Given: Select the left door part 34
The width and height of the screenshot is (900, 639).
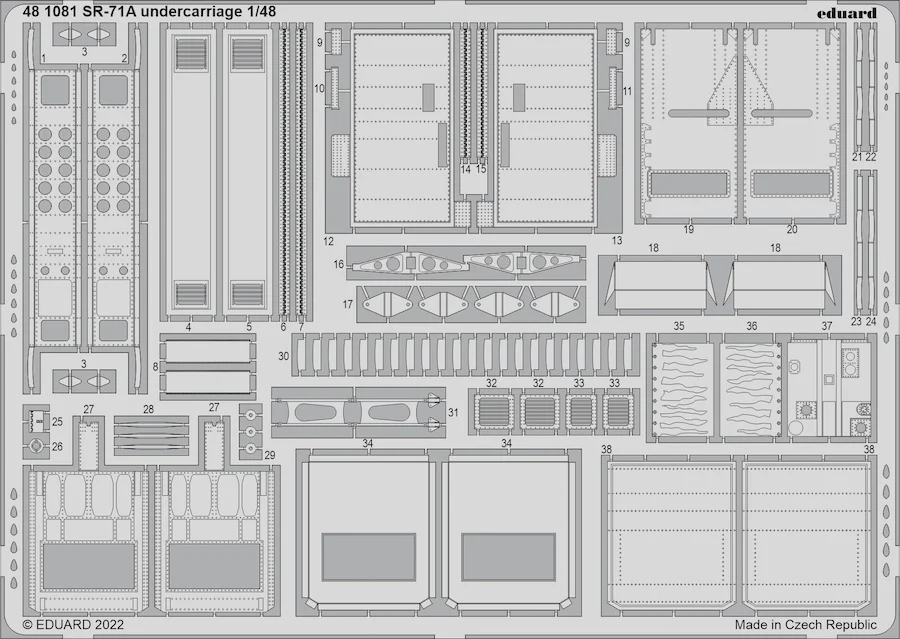Looking at the screenshot, I should (x=367, y=534).
